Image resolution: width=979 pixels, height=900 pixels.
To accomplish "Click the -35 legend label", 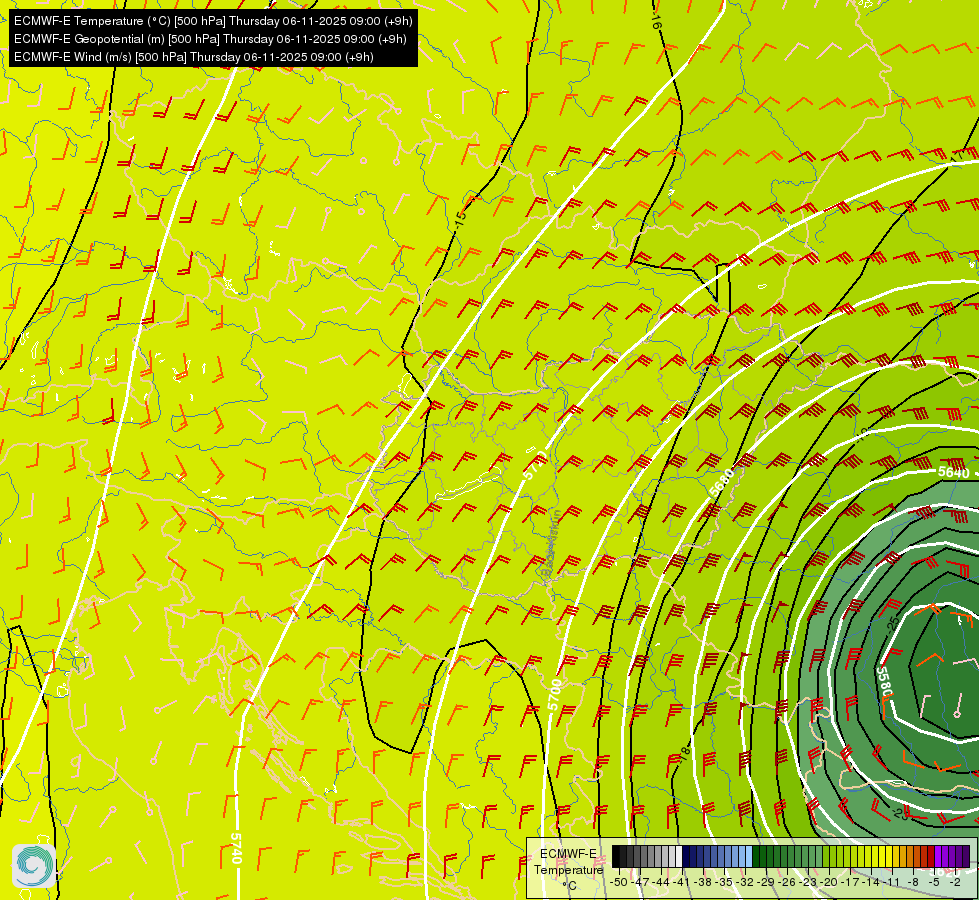I will click(x=724, y=882).
